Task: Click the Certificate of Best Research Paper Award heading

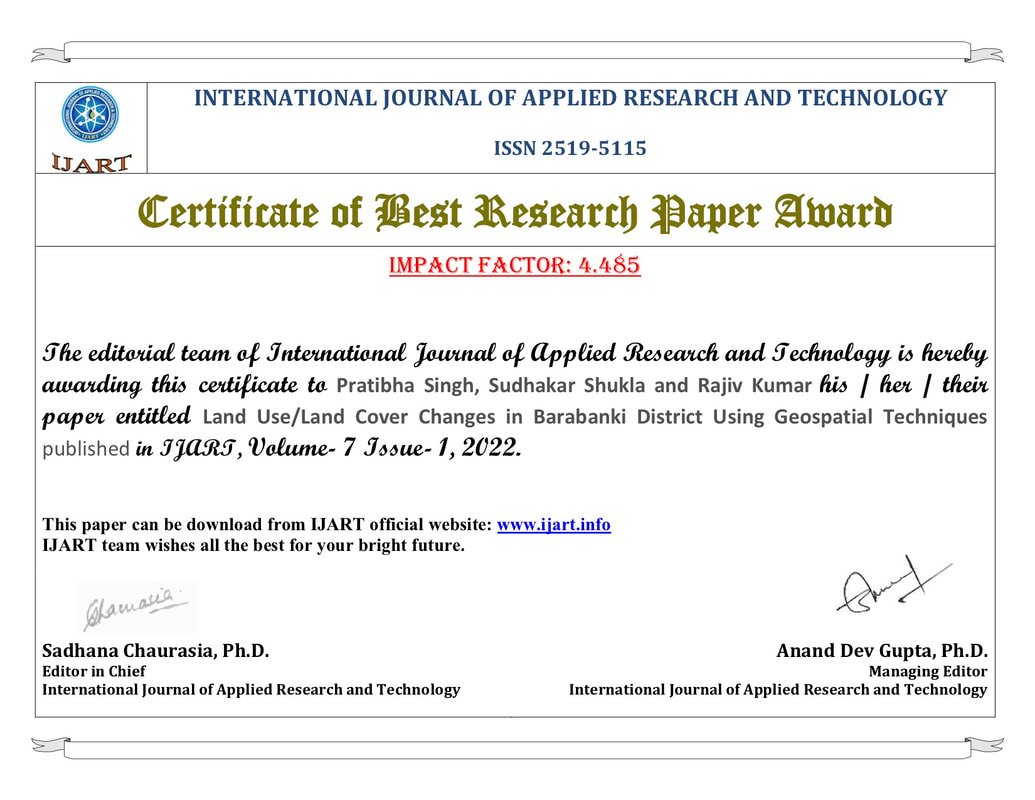Action: 515,213
